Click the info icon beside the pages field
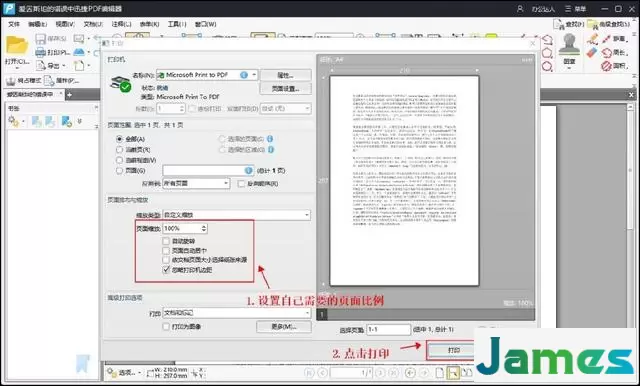 (x=248, y=171)
